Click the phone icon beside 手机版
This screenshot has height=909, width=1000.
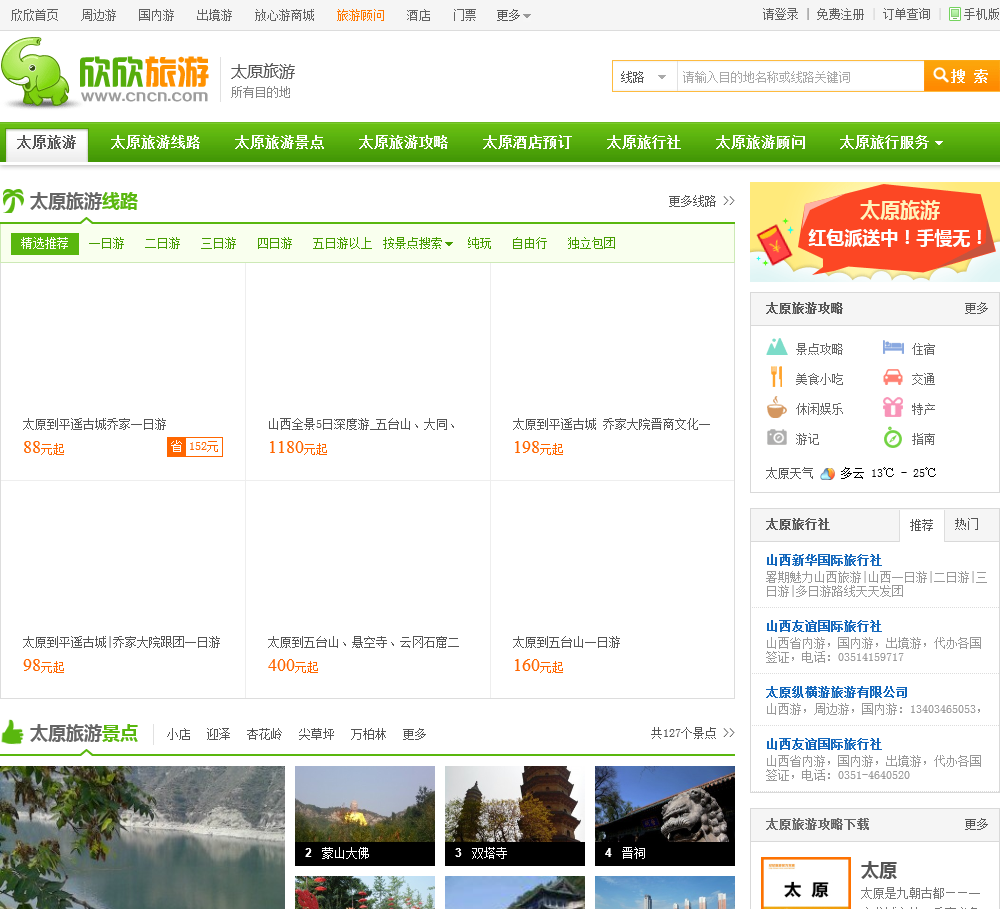tap(955, 14)
